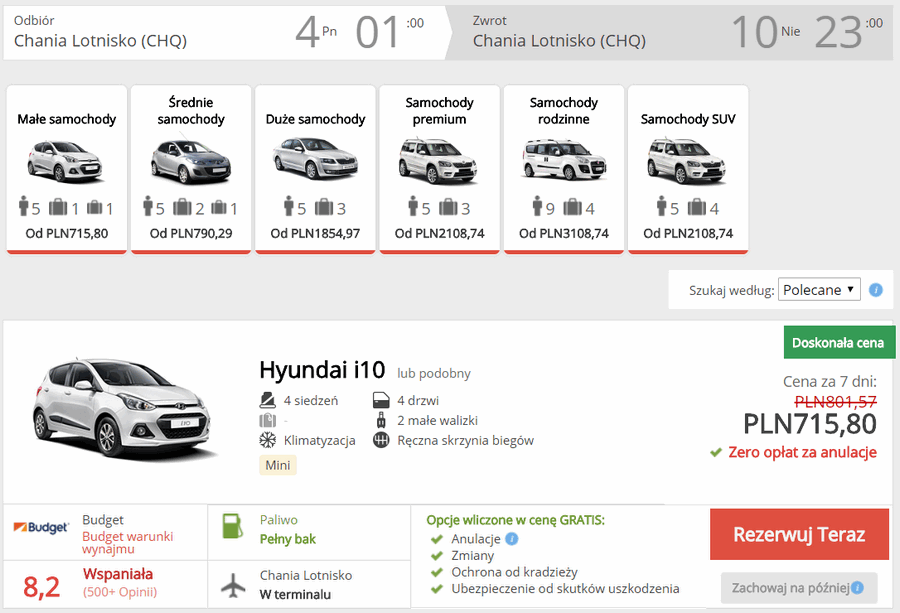This screenshot has height=613, width=900.
Task: Click the car seat icon
Action: 267,401
